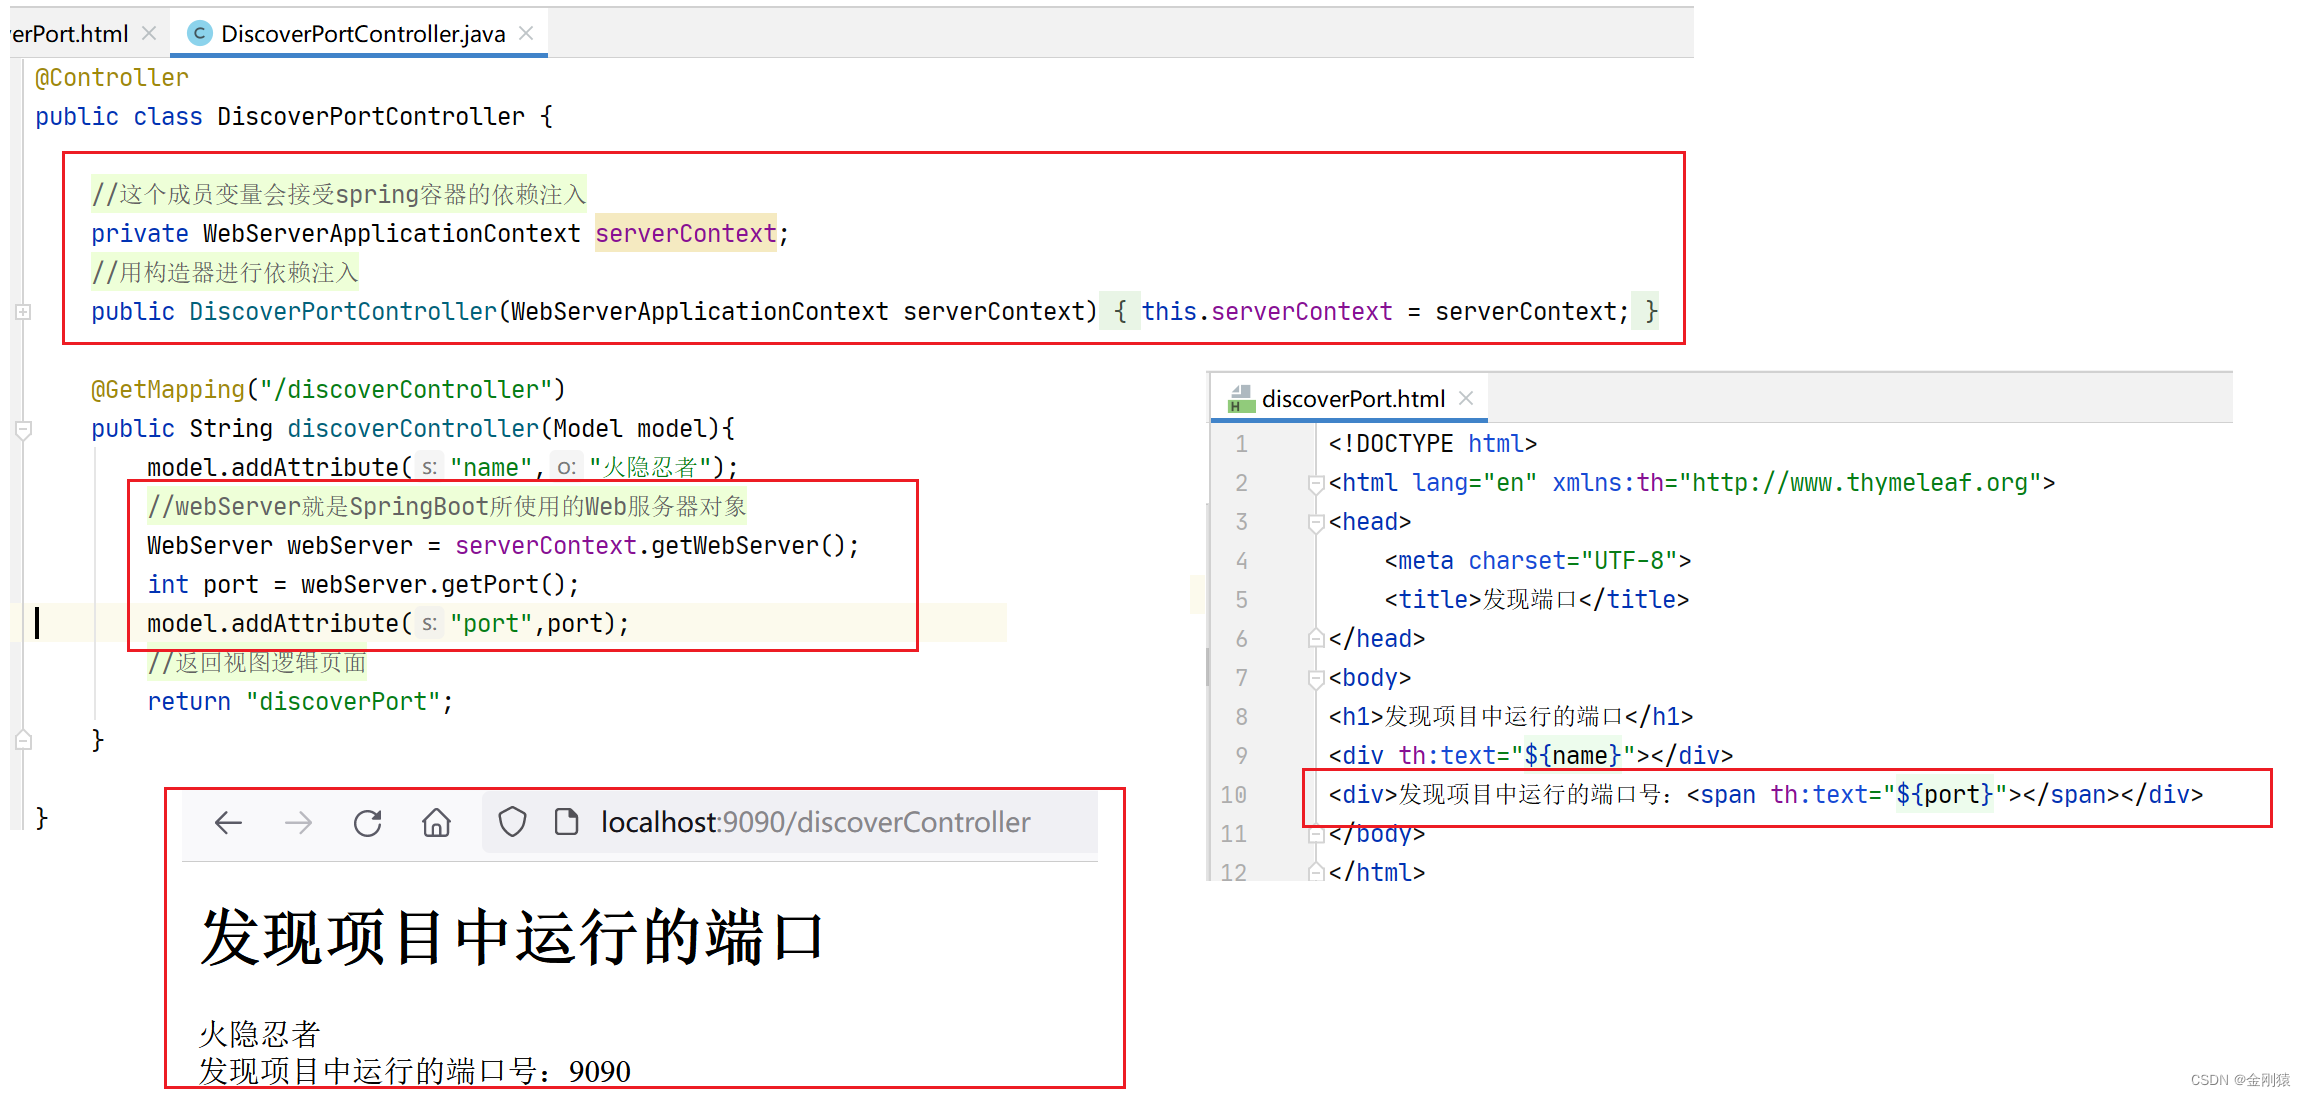Screen dimensions: 2306x1097
Task: Click the thymeleaf namespace URL
Action: pyautogui.click(x=1859, y=483)
